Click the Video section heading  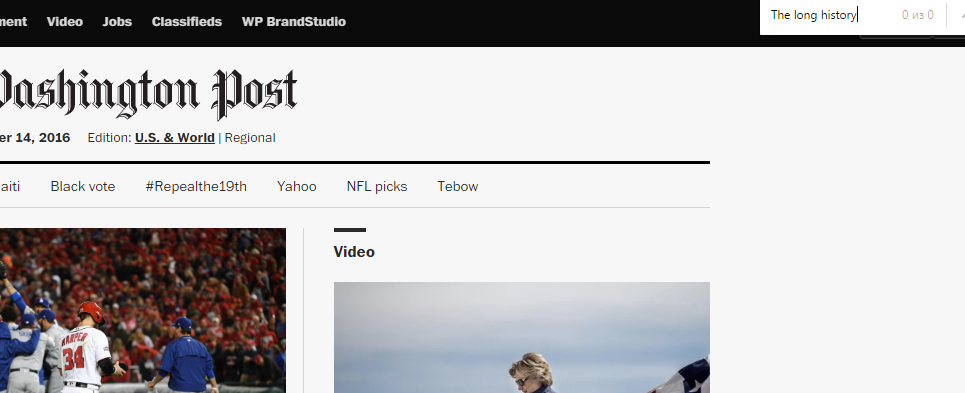point(354,252)
